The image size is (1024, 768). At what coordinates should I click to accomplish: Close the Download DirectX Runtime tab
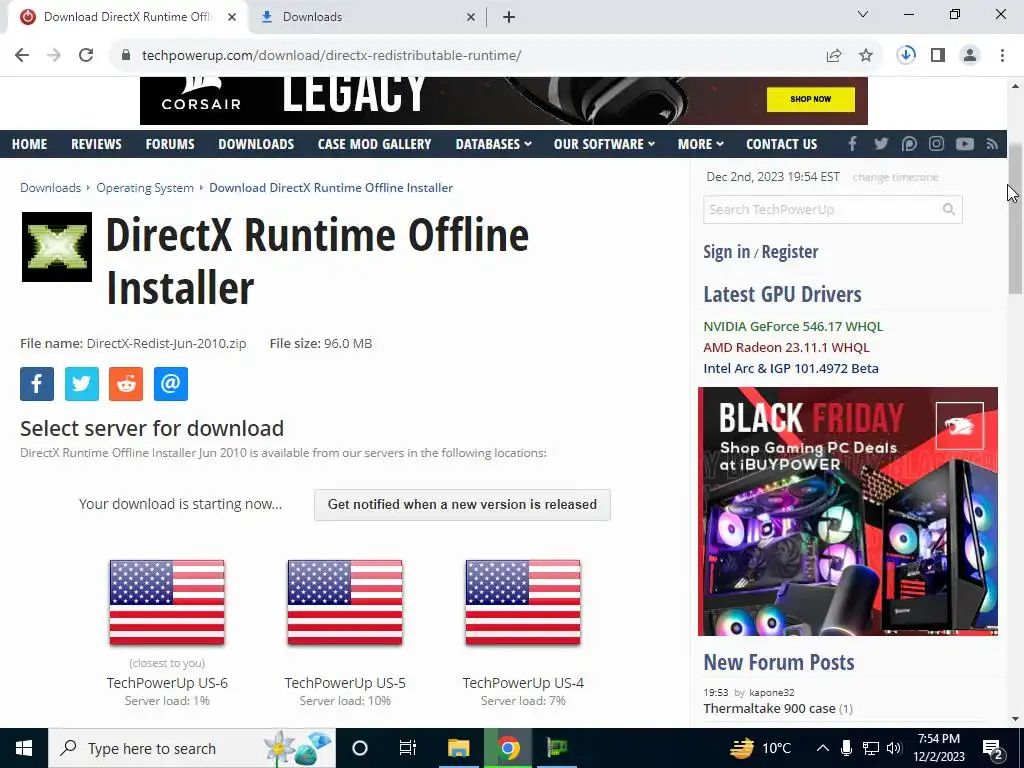232,17
